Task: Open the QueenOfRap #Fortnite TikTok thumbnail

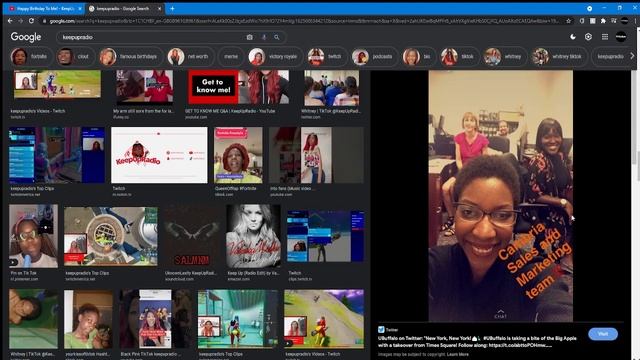Action: [x=238, y=155]
